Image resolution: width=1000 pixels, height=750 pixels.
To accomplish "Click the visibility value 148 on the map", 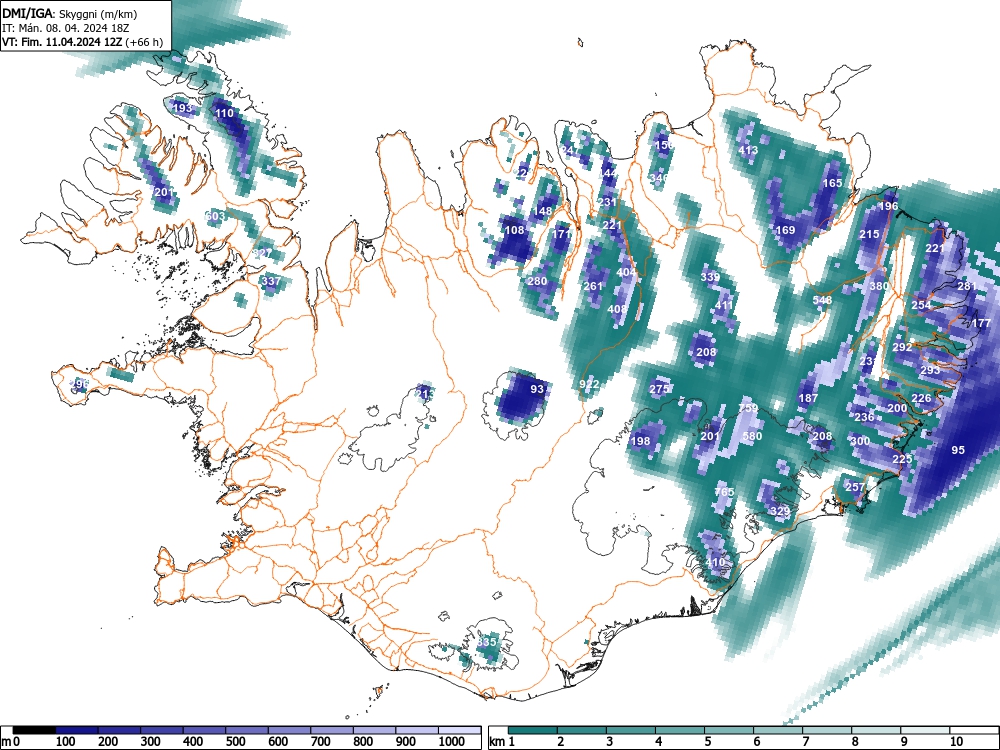I will tap(543, 211).
